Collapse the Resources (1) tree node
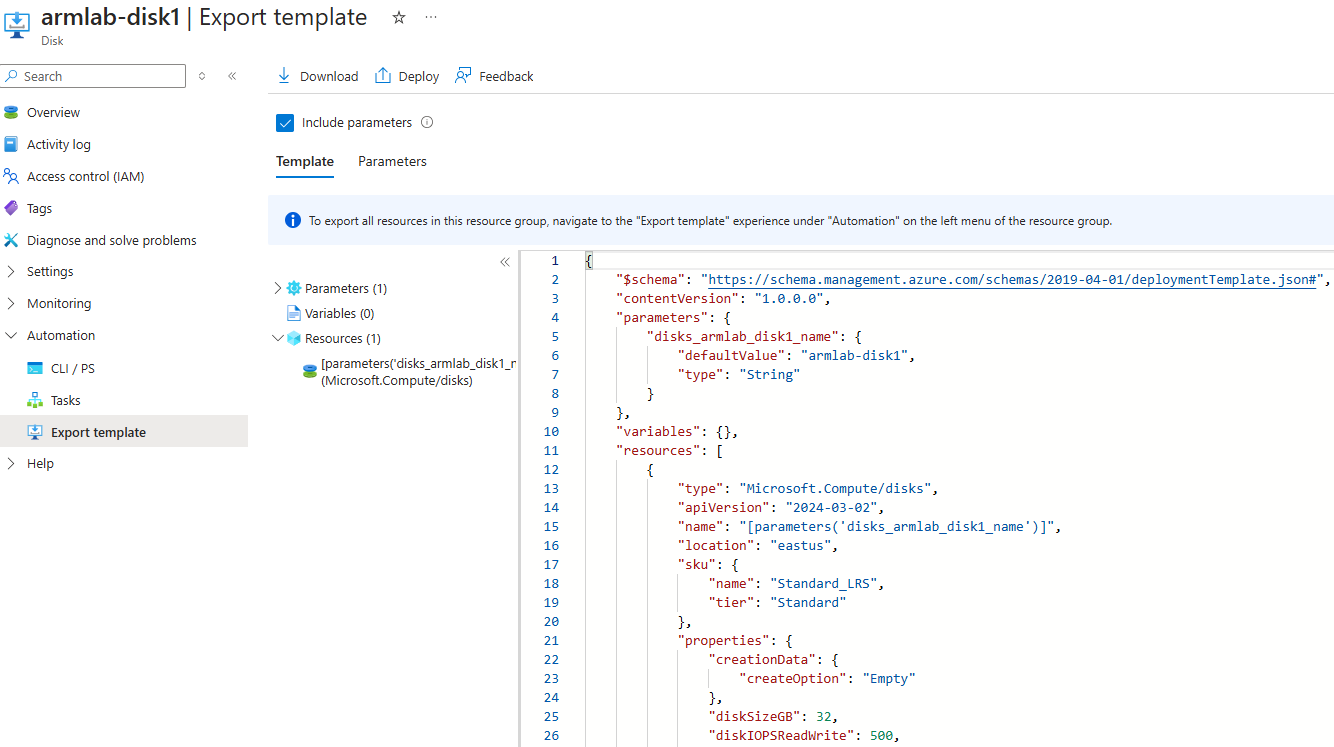Viewport: 1334px width, 747px height. [x=278, y=339]
